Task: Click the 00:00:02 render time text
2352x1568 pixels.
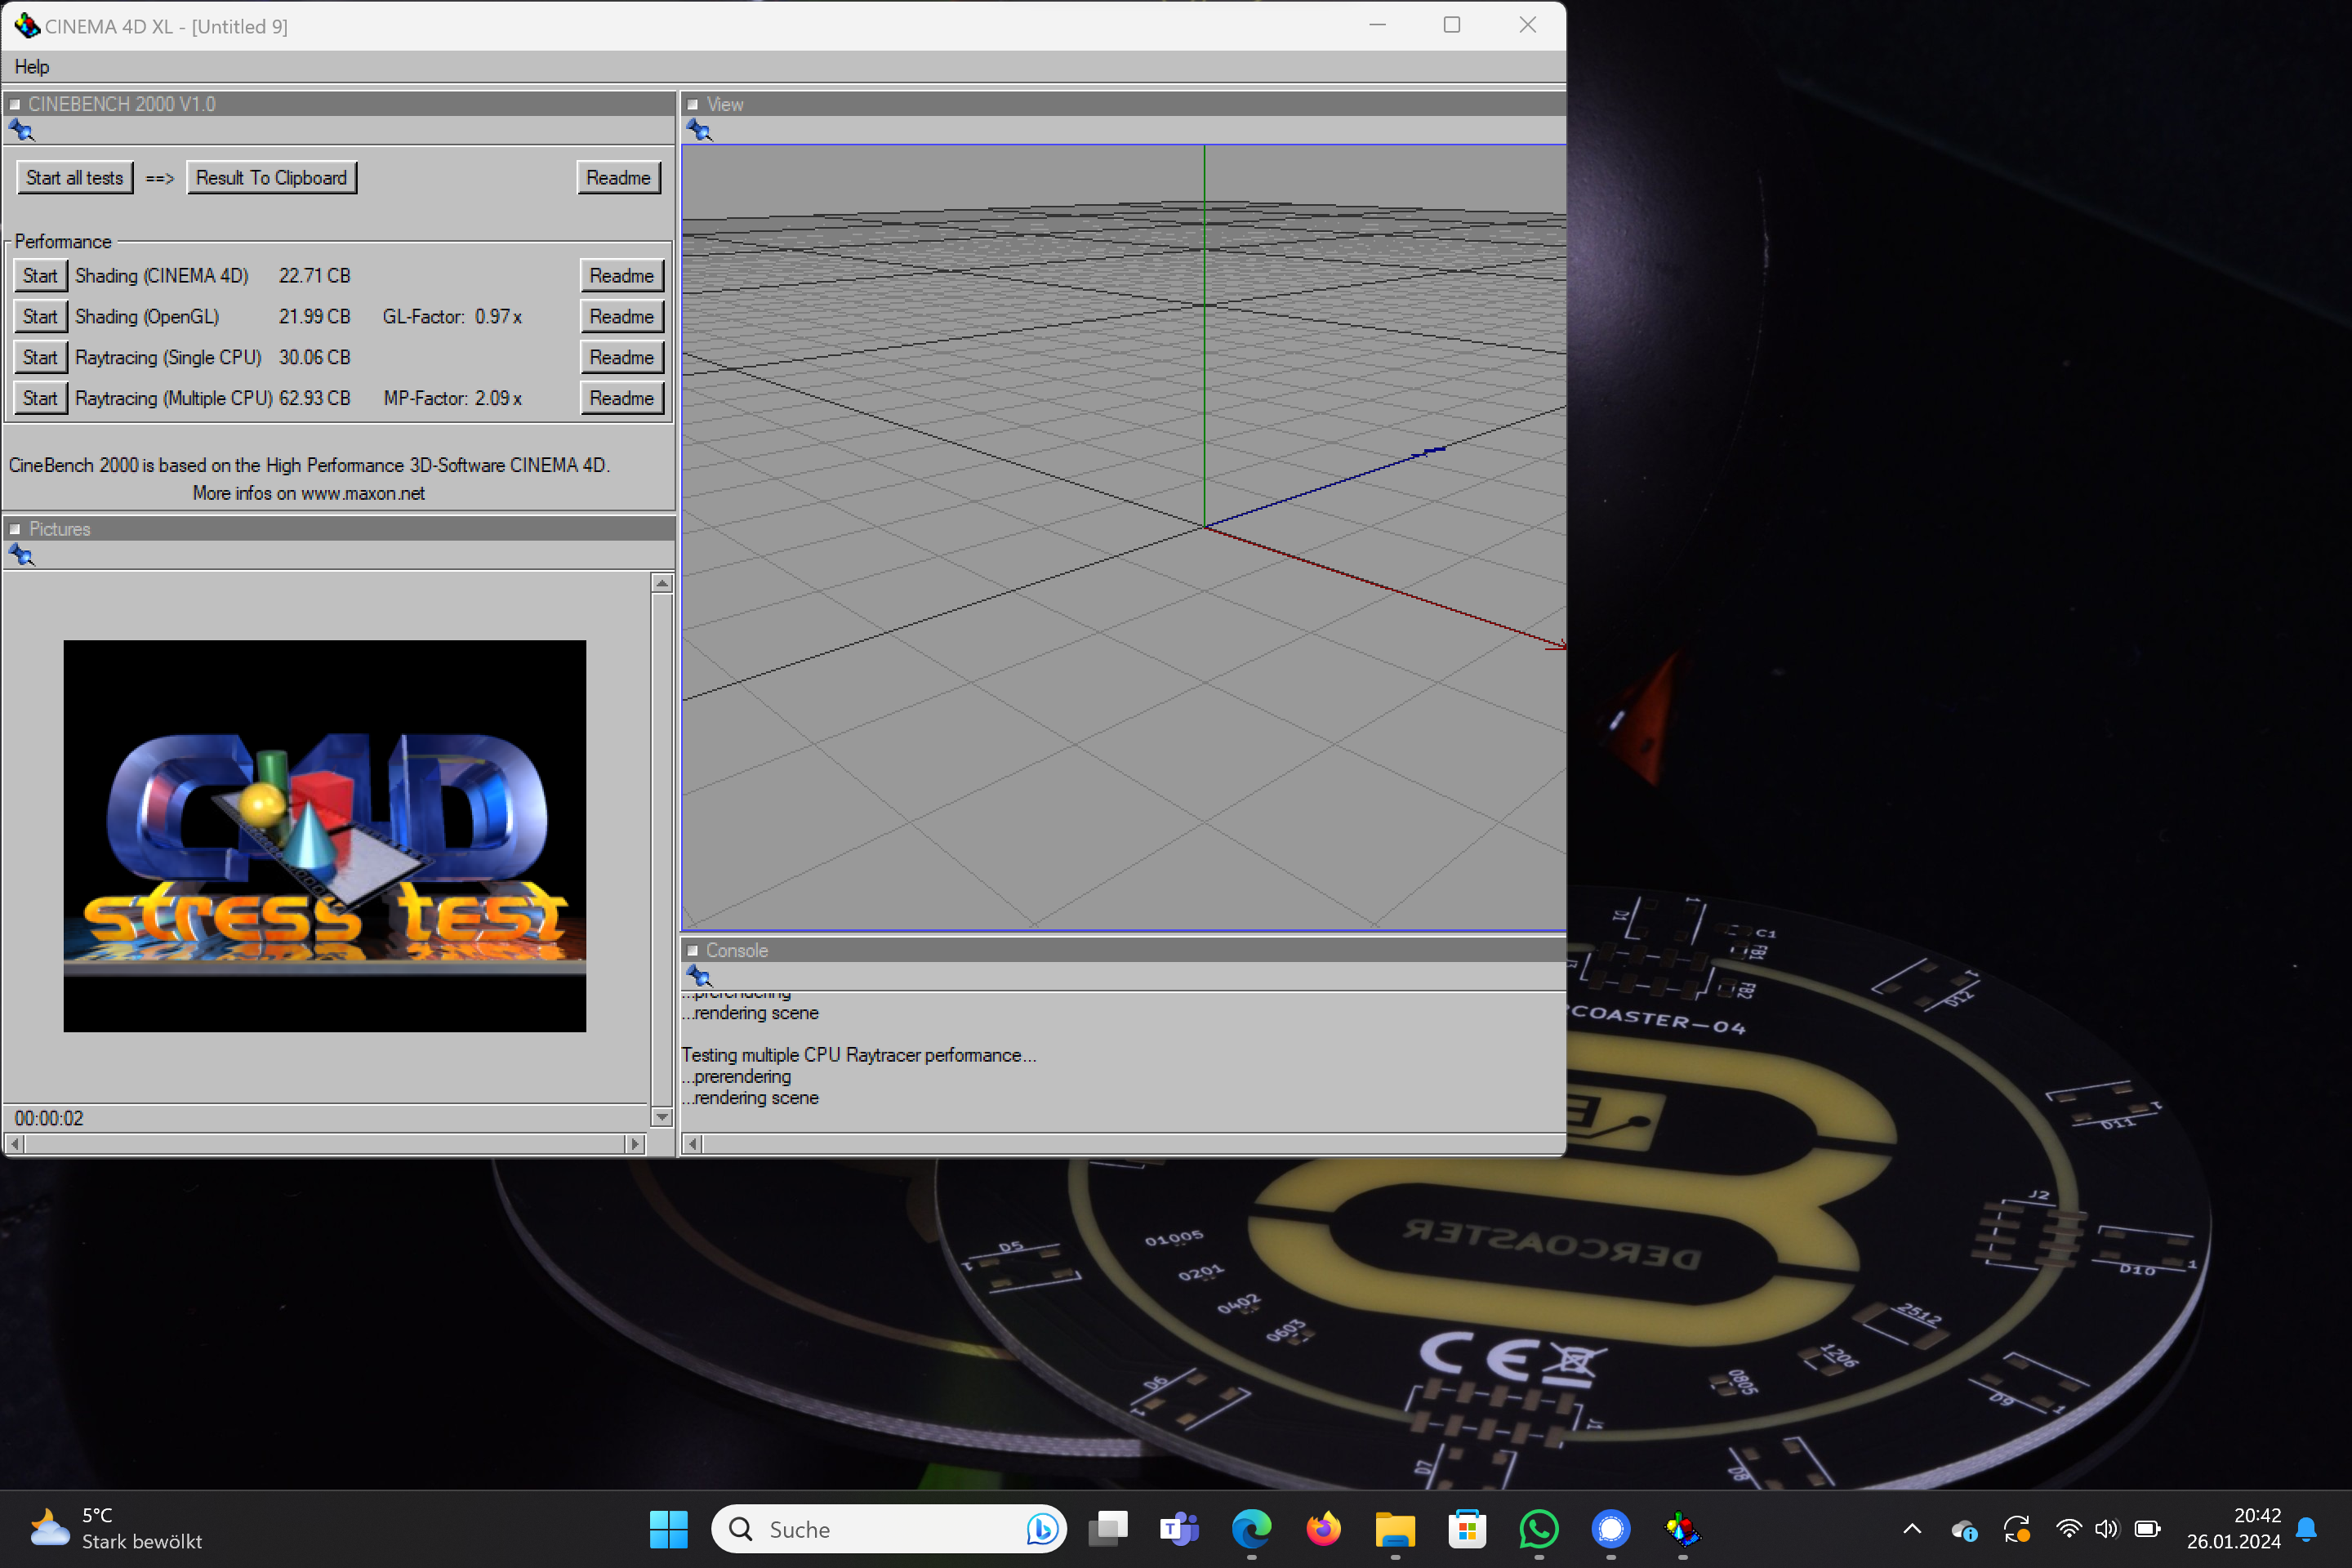Action: coord(49,1119)
